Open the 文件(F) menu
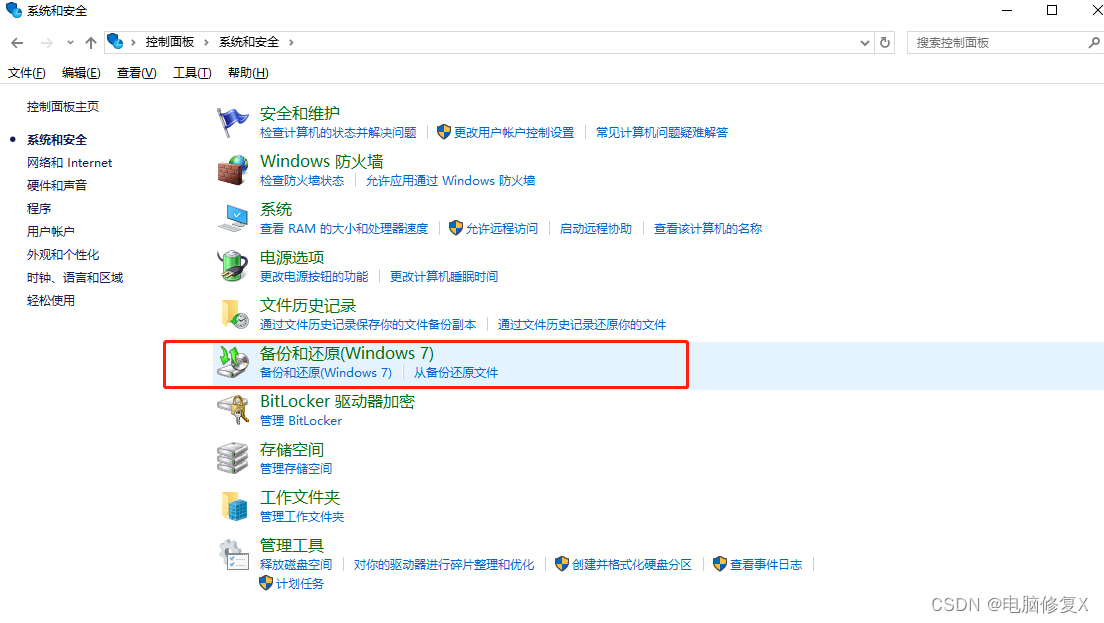 27,73
